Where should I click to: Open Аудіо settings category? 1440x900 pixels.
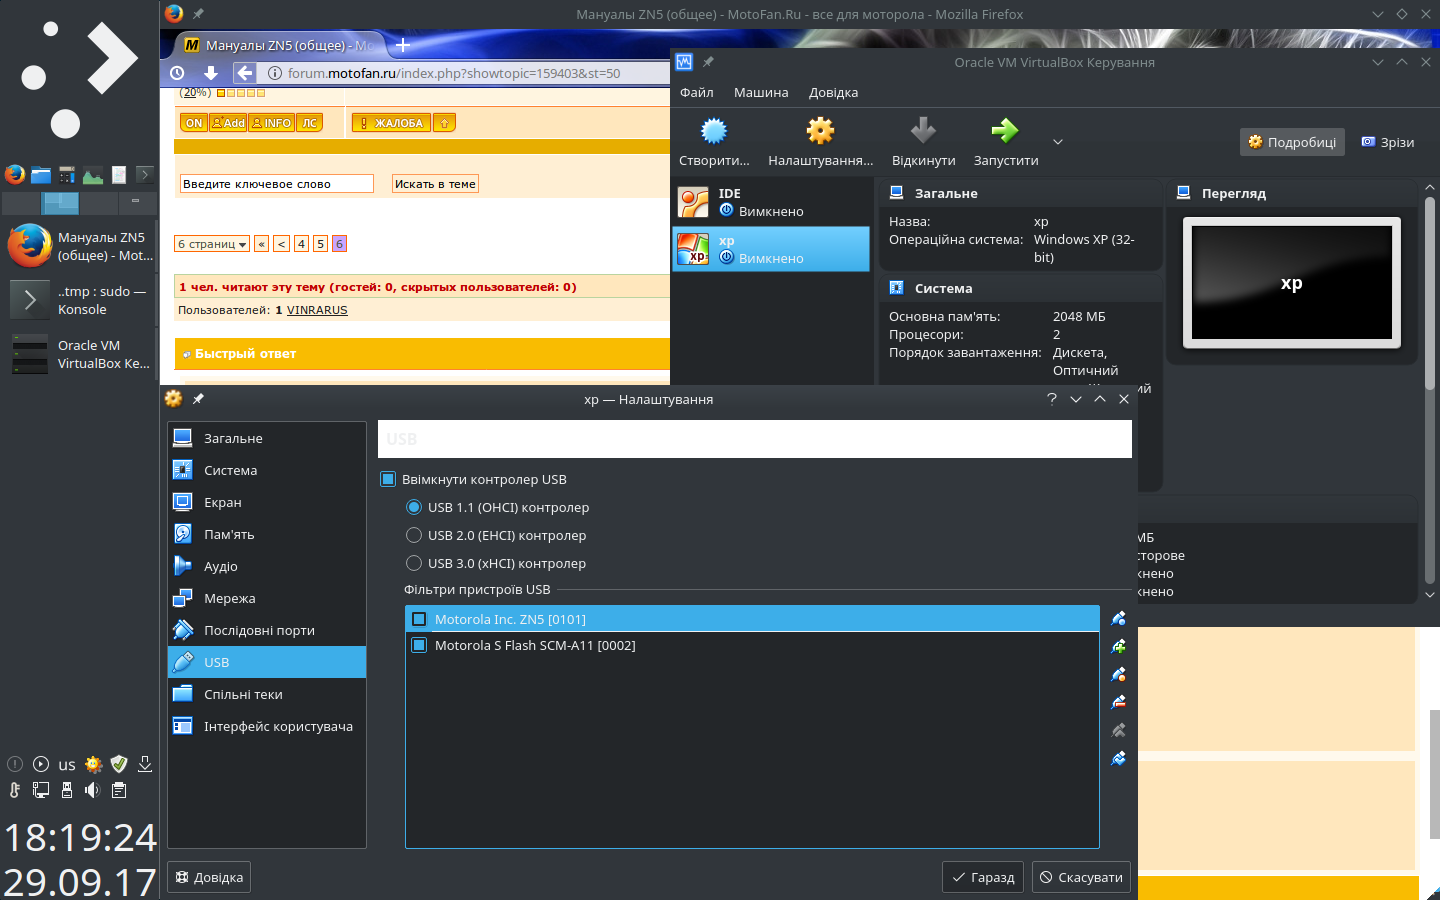(x=267, y=566)
